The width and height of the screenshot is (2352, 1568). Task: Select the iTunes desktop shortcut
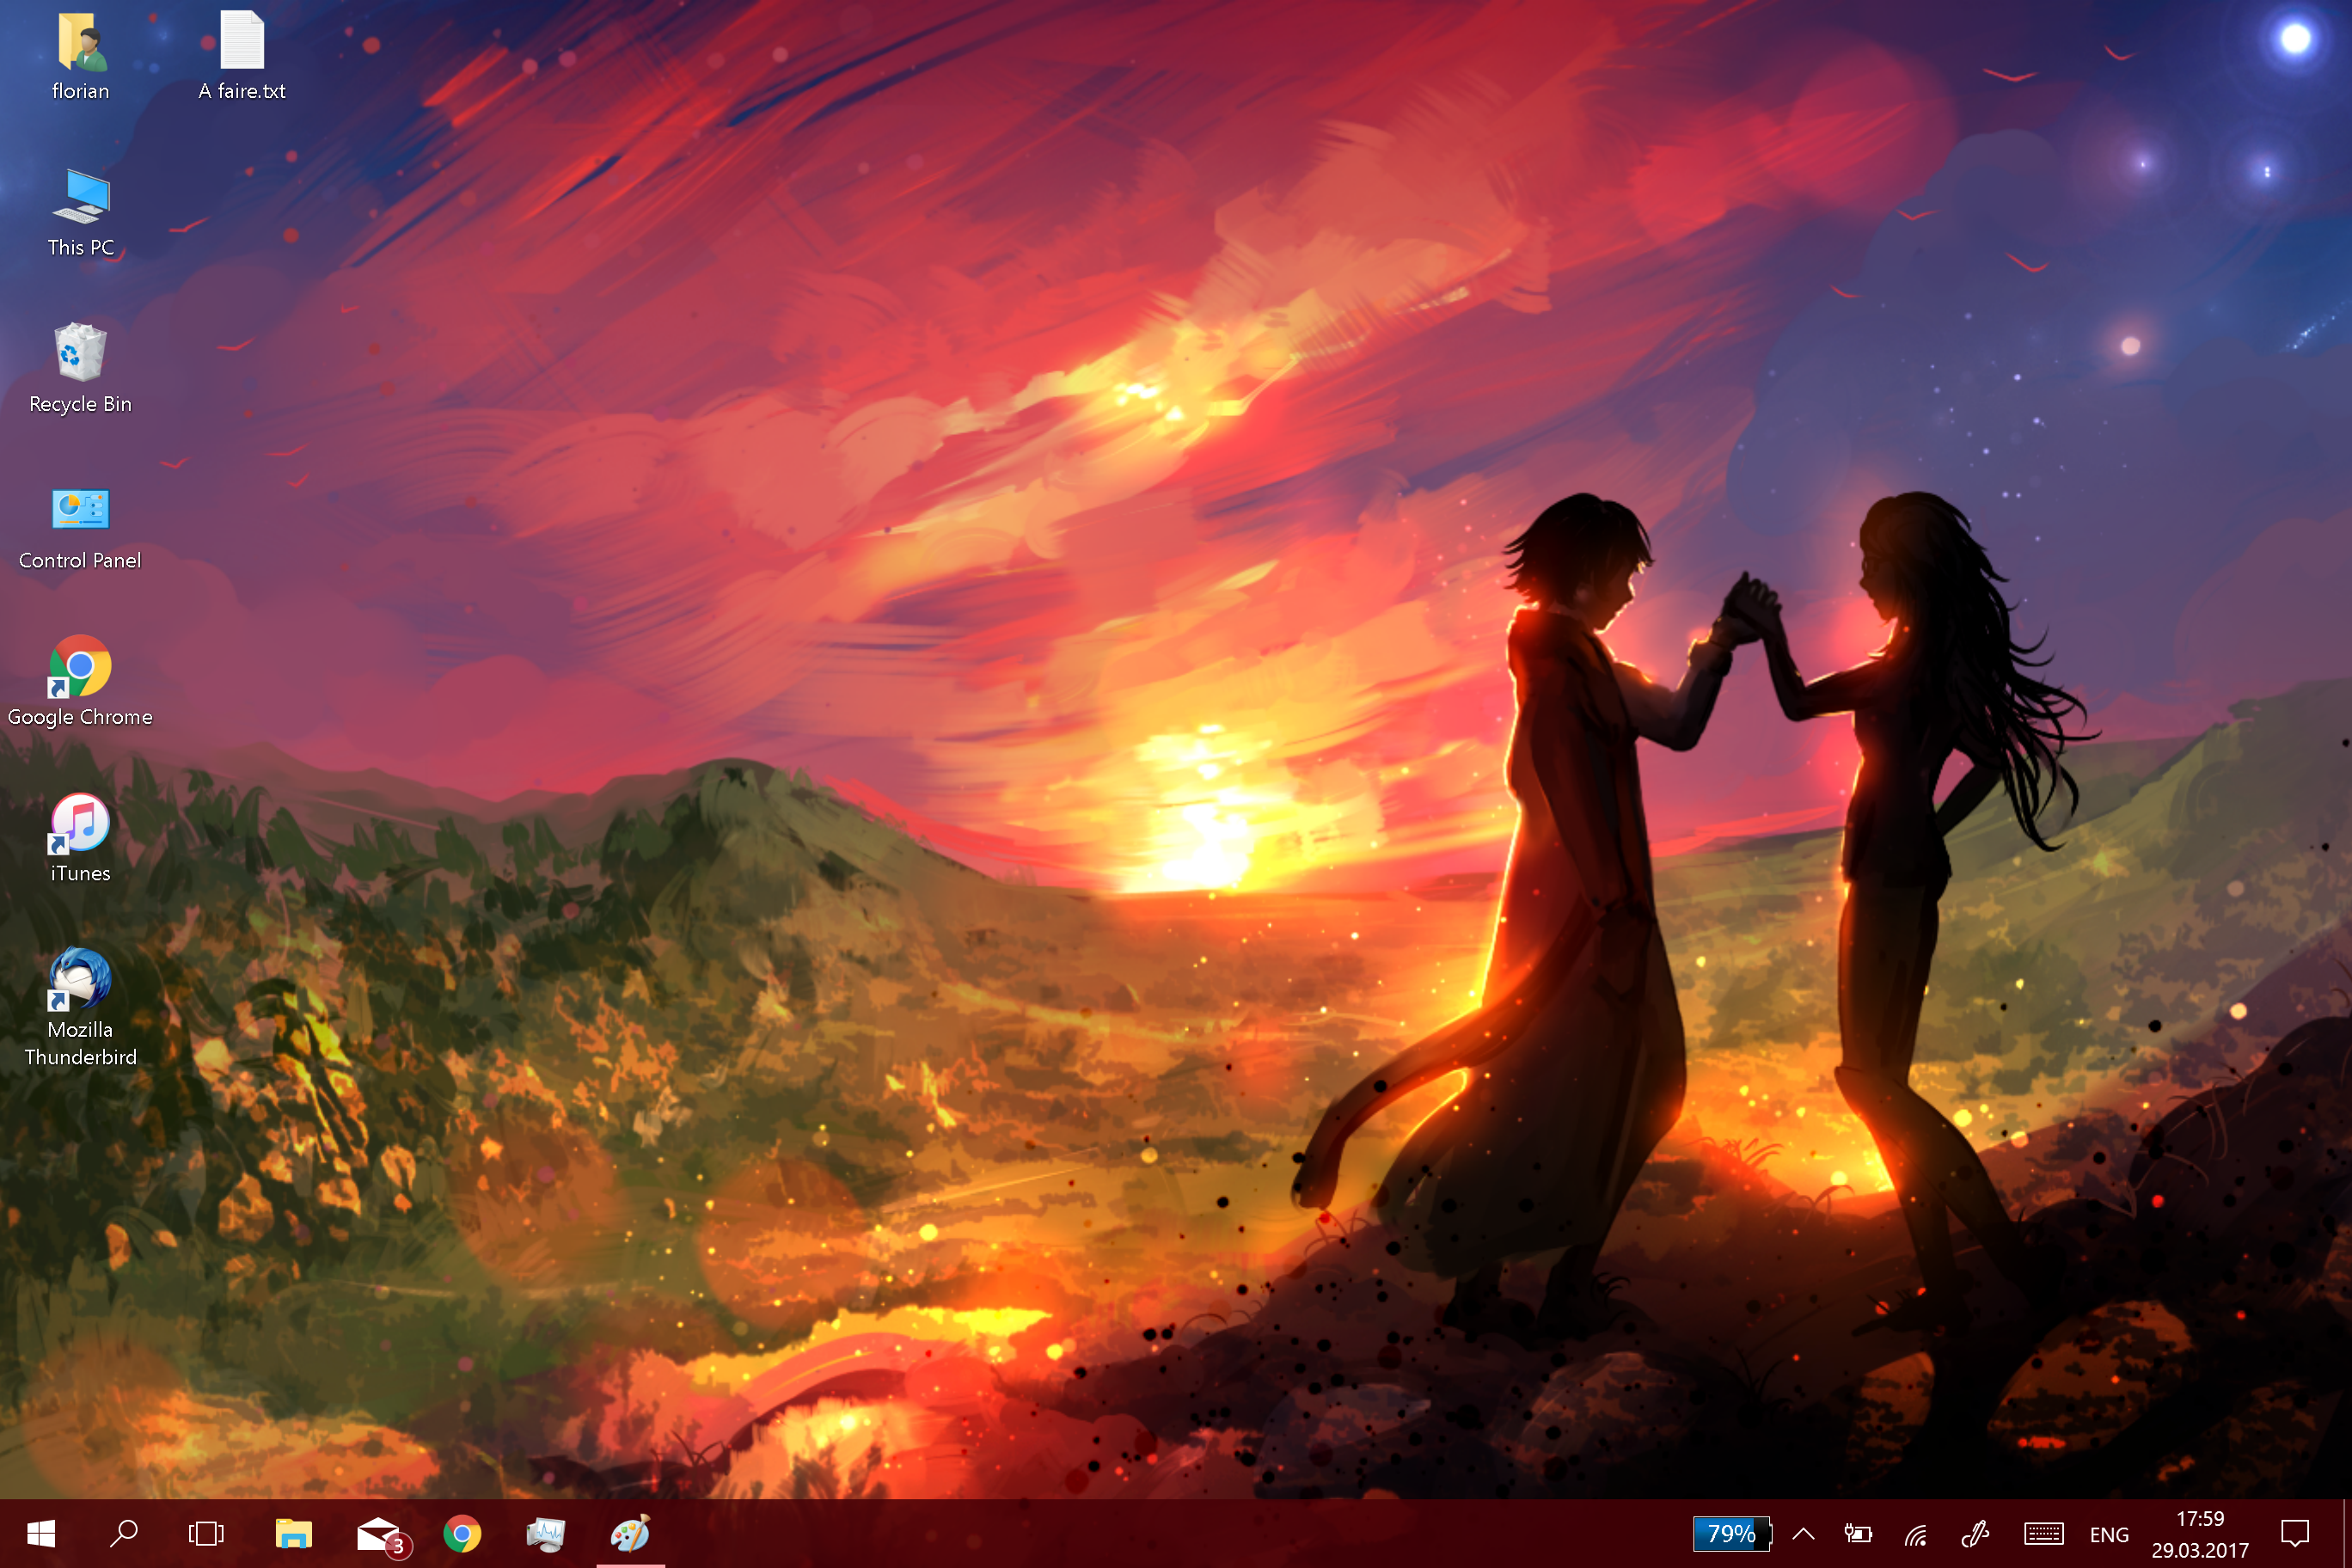(80, 824)
